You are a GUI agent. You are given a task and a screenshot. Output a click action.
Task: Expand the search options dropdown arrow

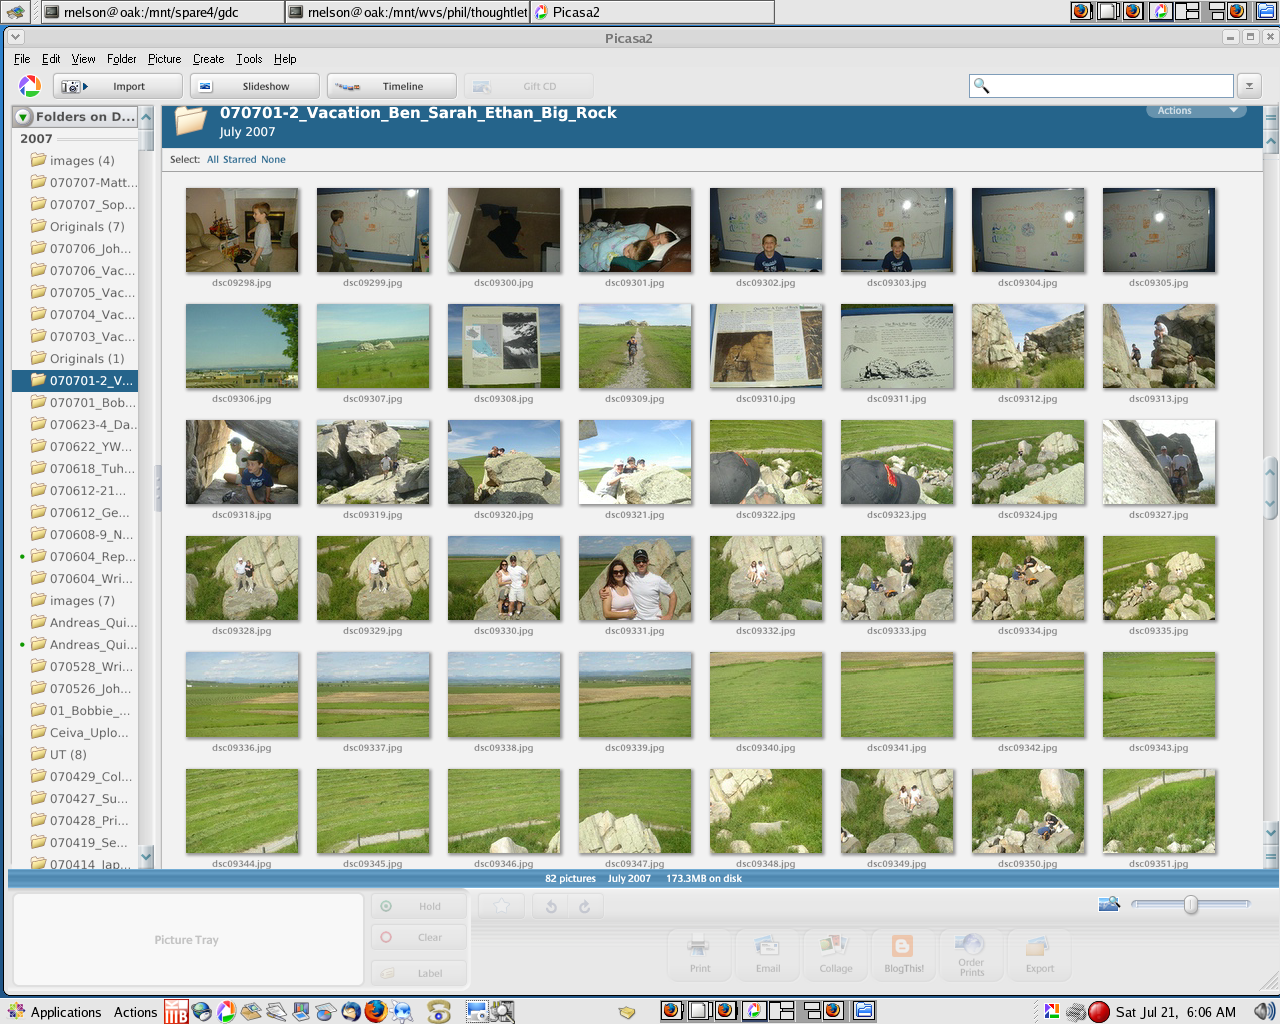tap(1248, 86)
